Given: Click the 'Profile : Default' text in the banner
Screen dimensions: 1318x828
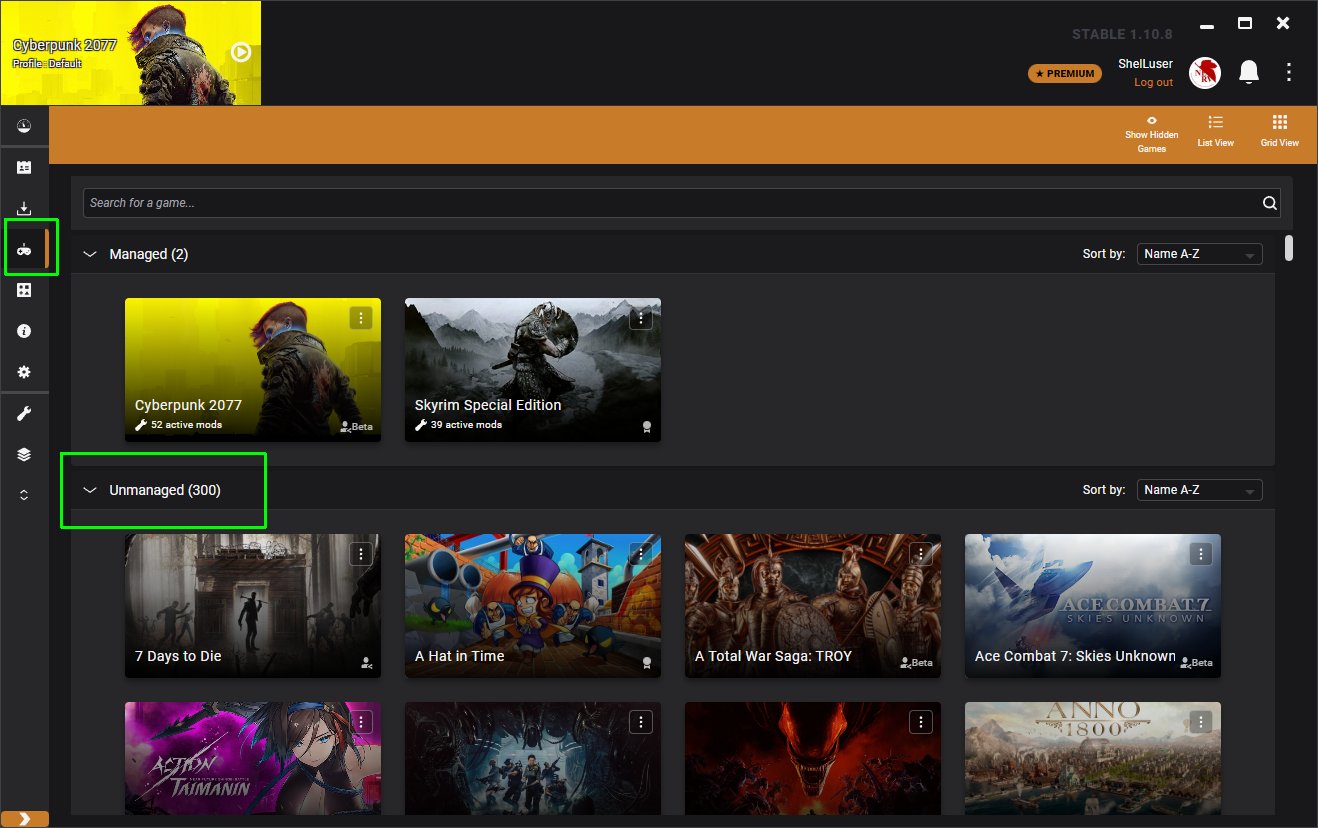Looking at the screenshot, I should (47, 64).
